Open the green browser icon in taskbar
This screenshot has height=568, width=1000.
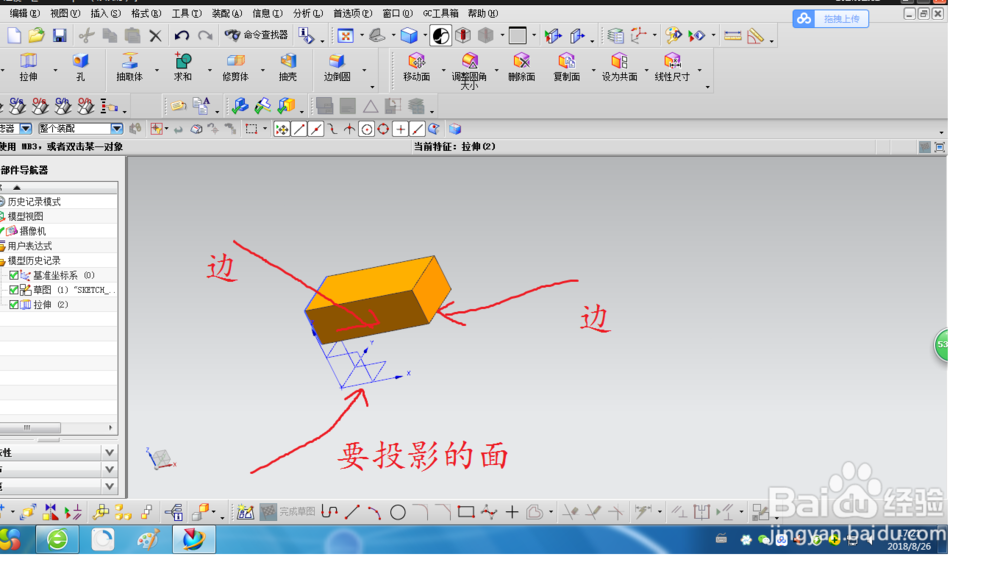click(57, 539)
